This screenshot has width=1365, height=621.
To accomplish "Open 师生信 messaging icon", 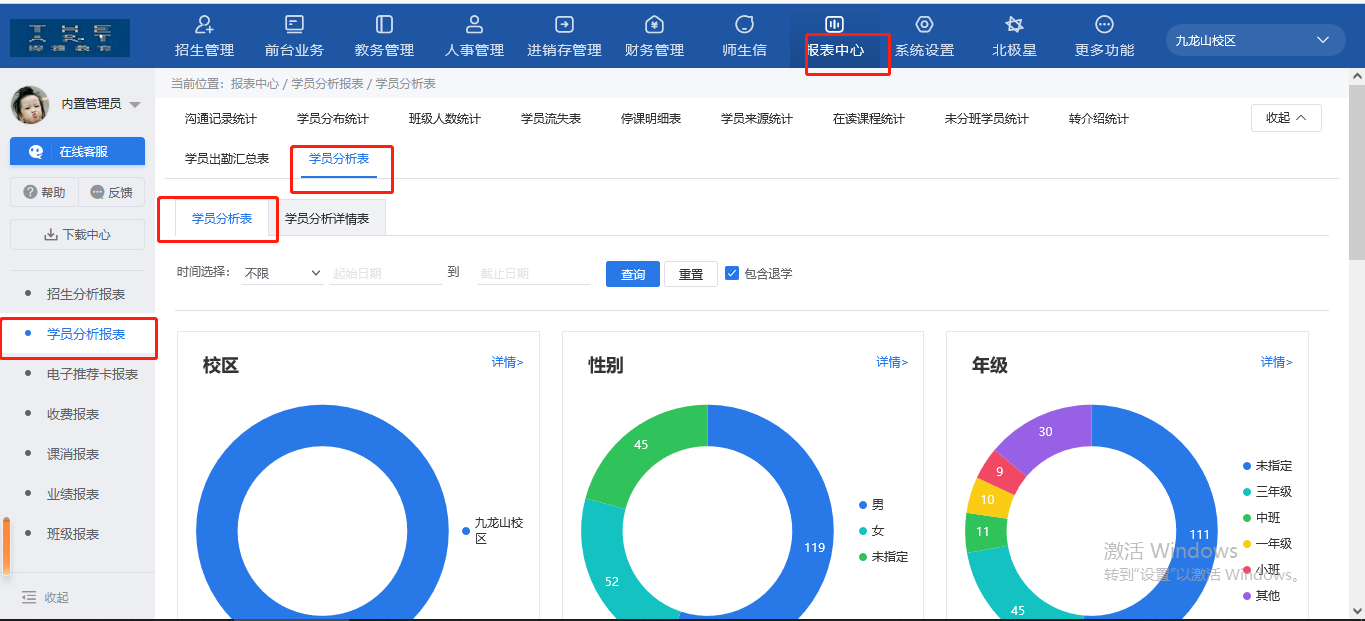I will 744,24.
